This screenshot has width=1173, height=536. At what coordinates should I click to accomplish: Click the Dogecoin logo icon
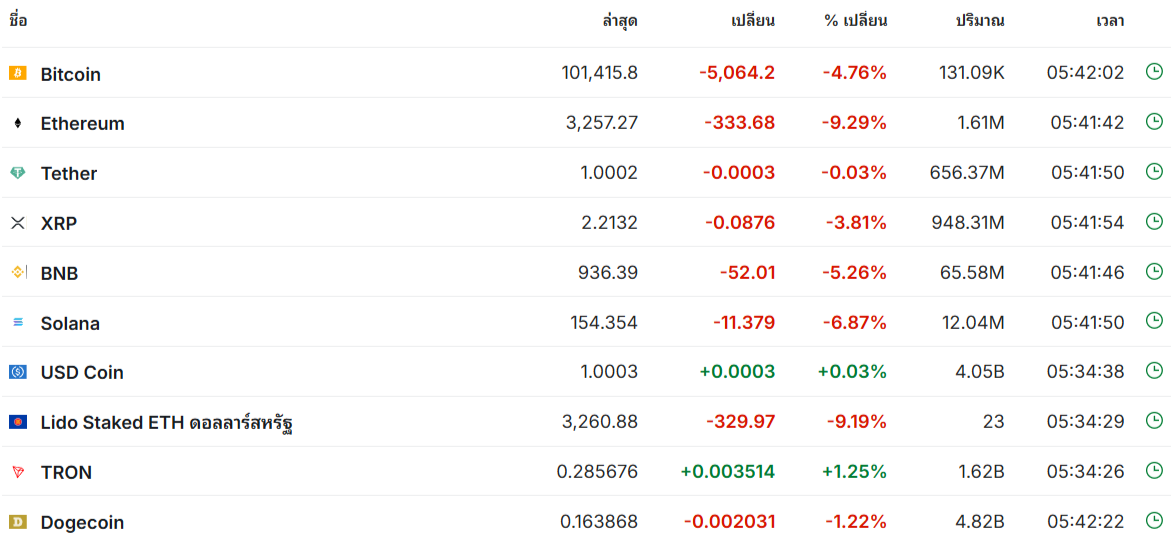[18, 521]
